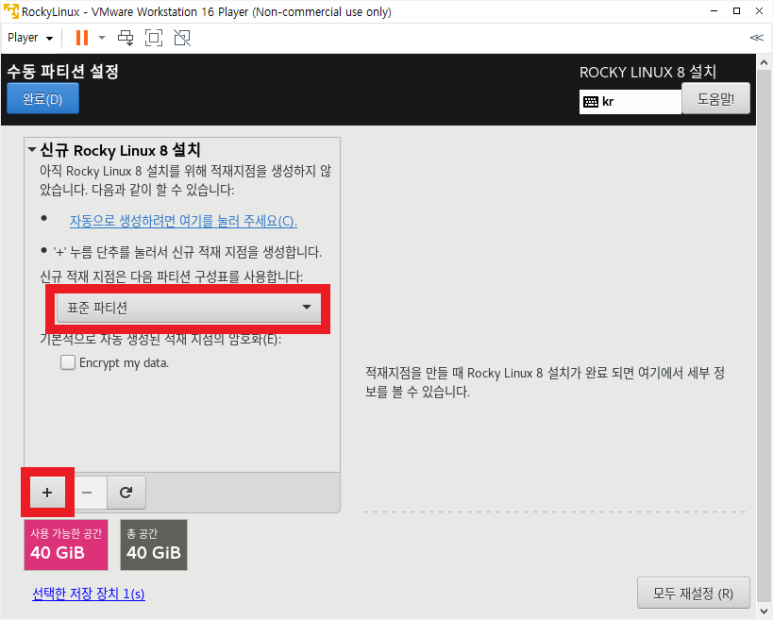Pause the virtual machine
The width and height of the screenshot is (773, 620).
coord(82,38)
